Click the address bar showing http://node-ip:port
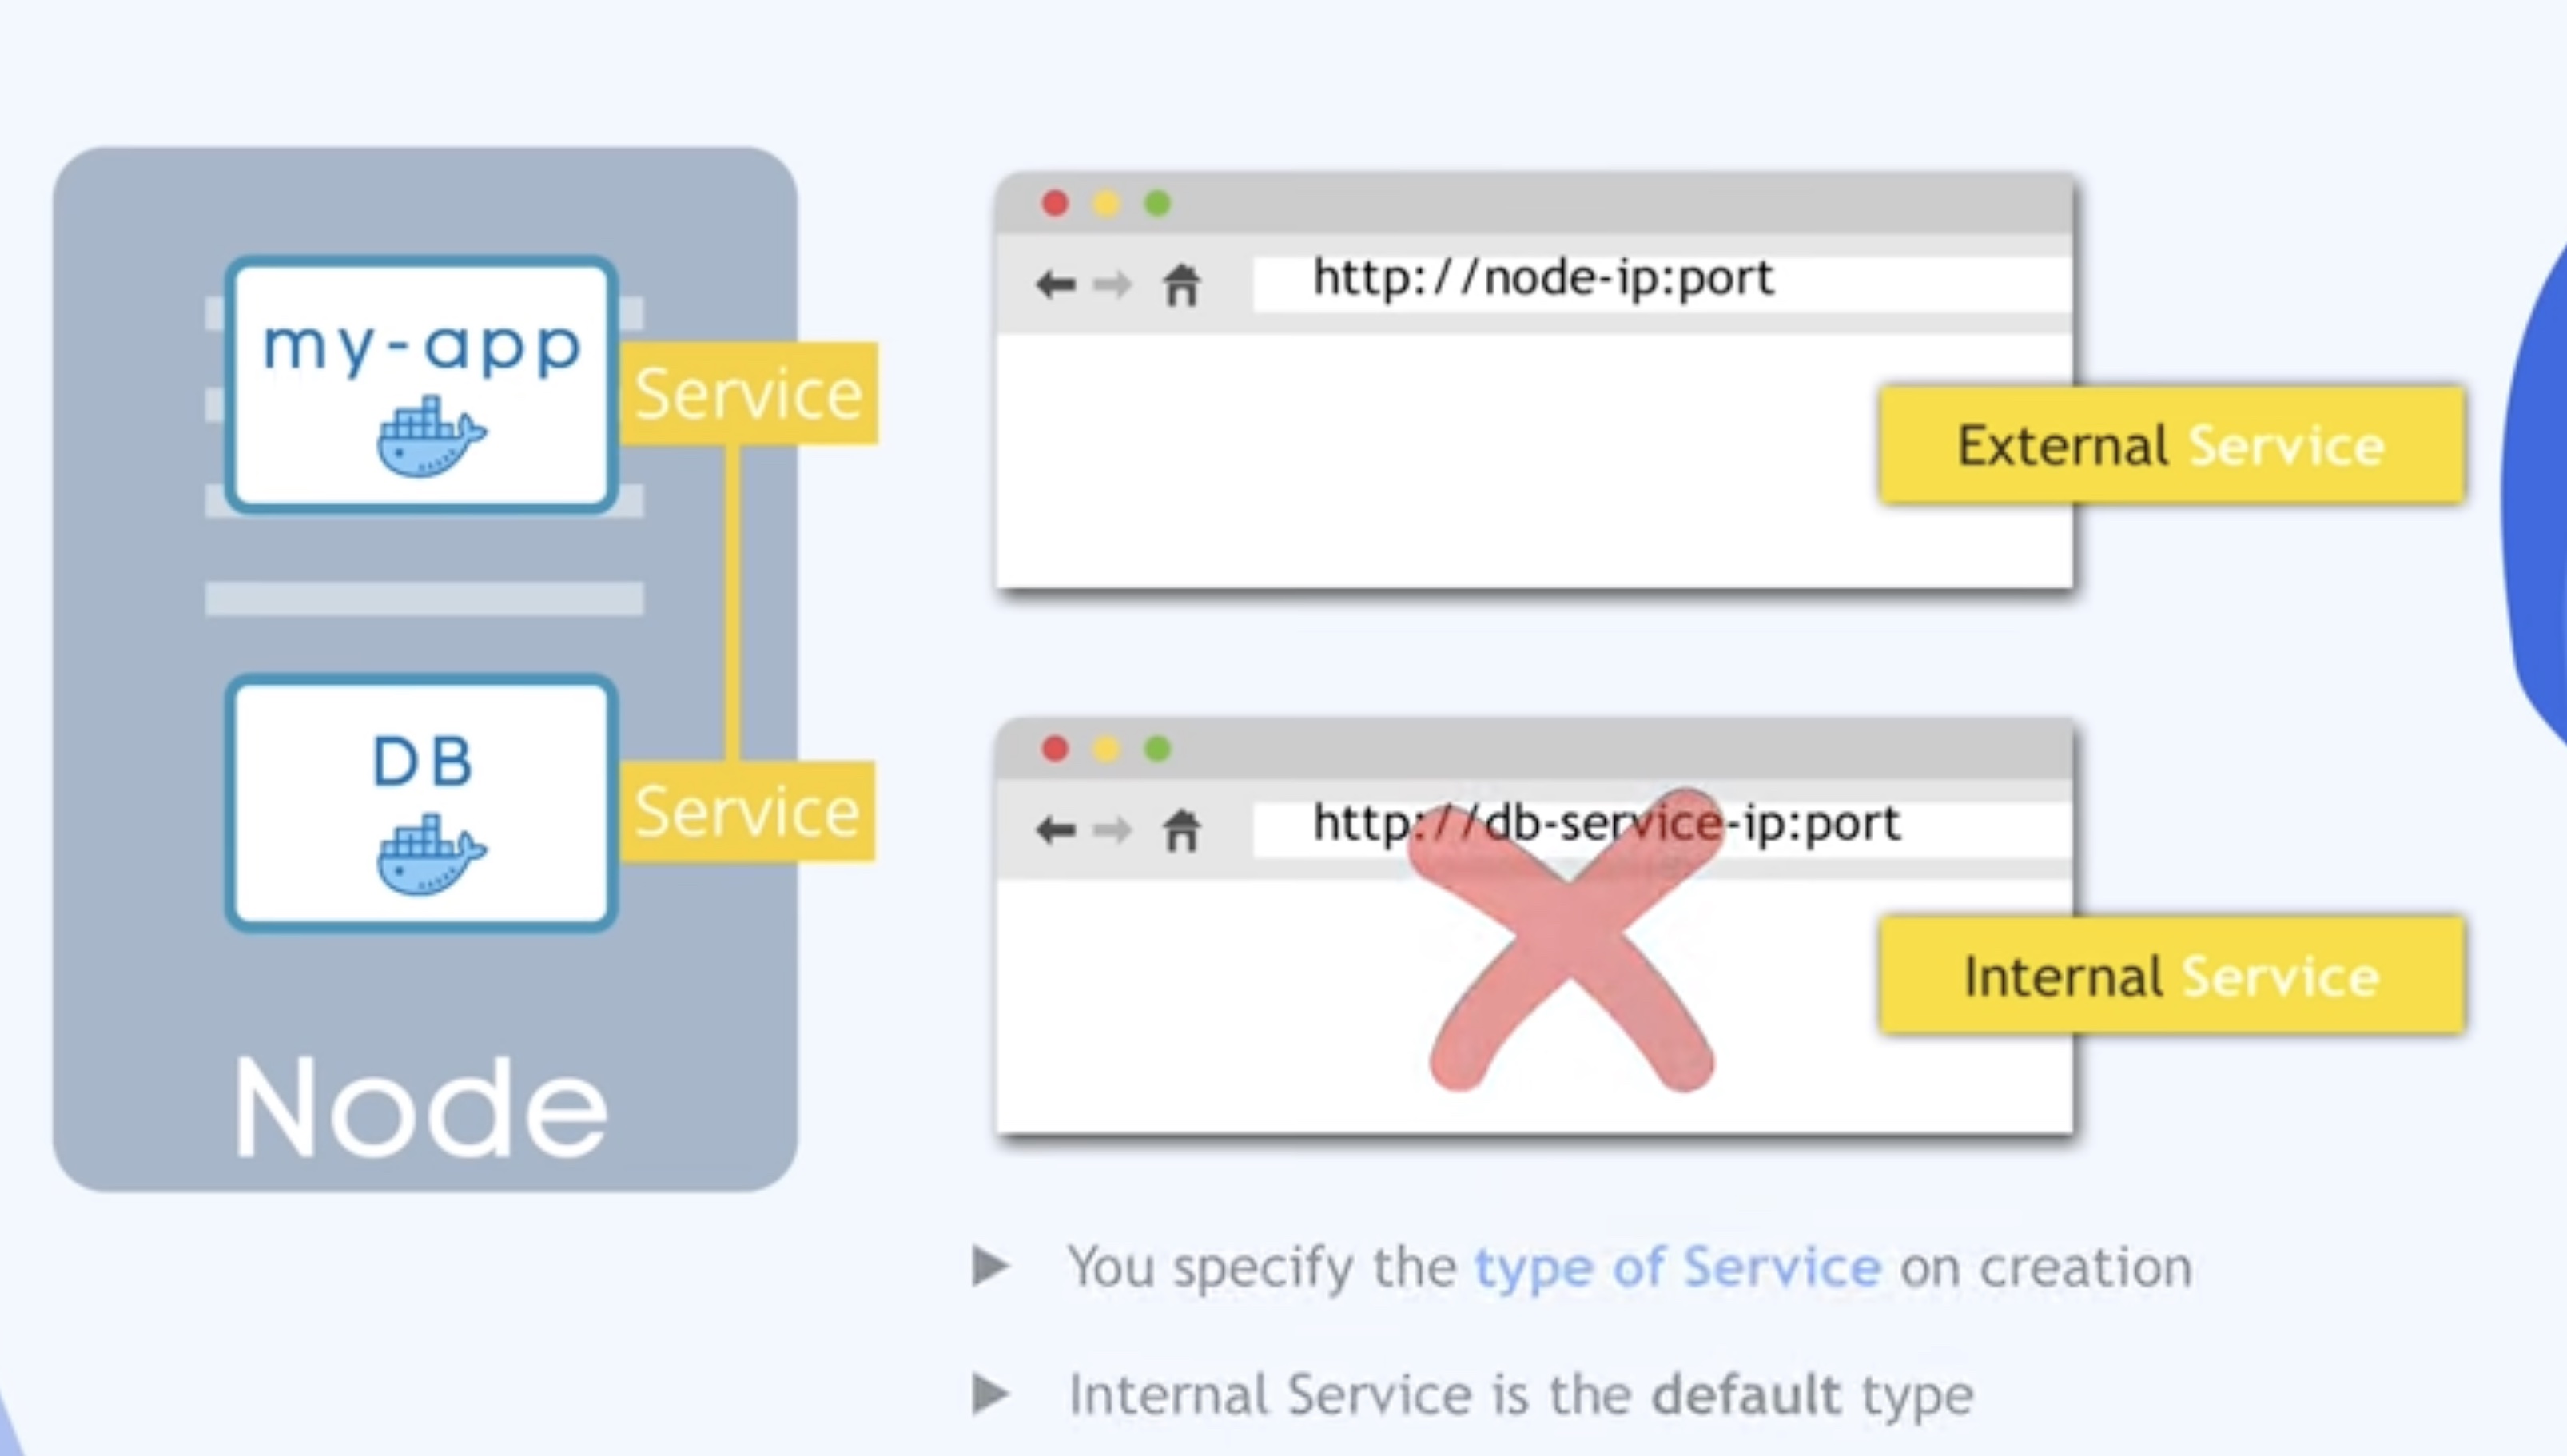Image resolution: width=2567 pixels, height=1456 pixels. [x=1662, y=284]
